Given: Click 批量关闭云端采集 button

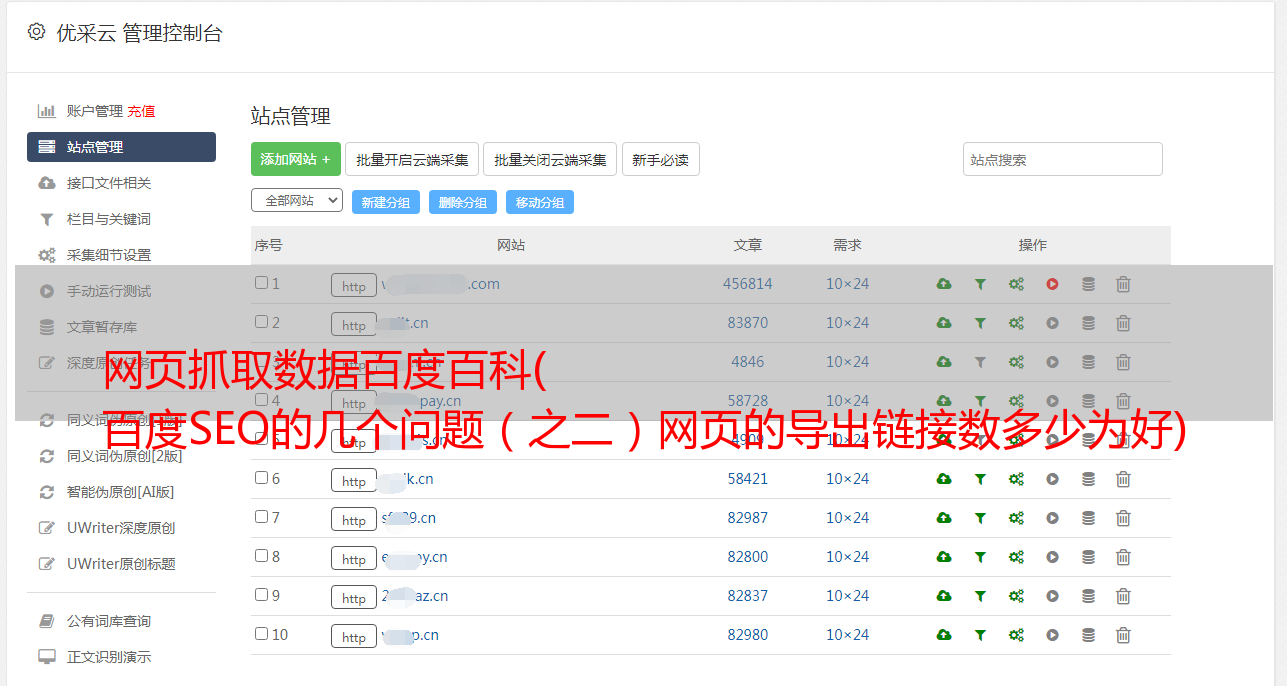Looking at the screenshot, I should [550, 159].
